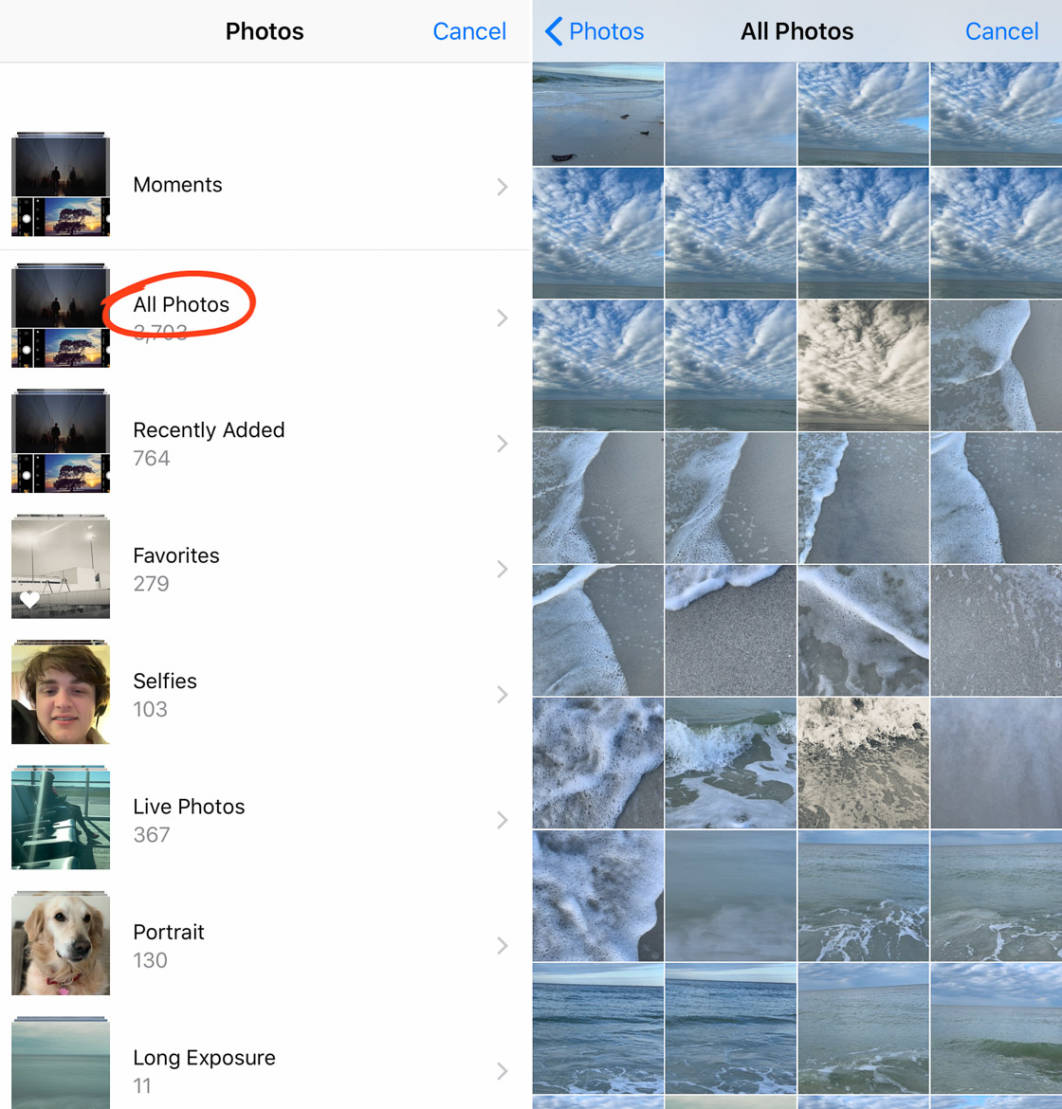The height and width of the screenshot is (1109, 1062).
Task: Tap Cancel on the All Photos screen
Action: pos(1002,31)
